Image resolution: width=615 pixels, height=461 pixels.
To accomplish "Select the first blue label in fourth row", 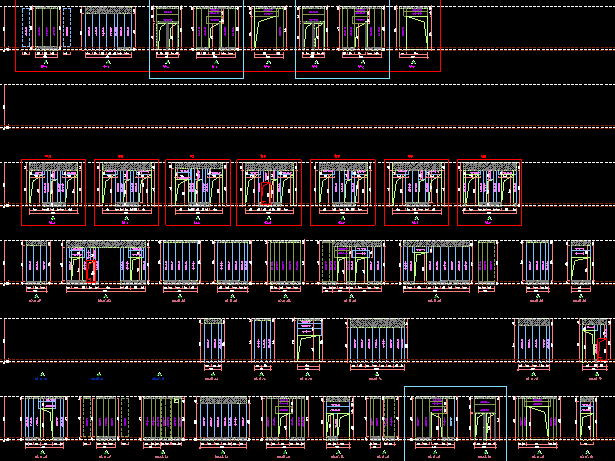I will coord(41,378).
